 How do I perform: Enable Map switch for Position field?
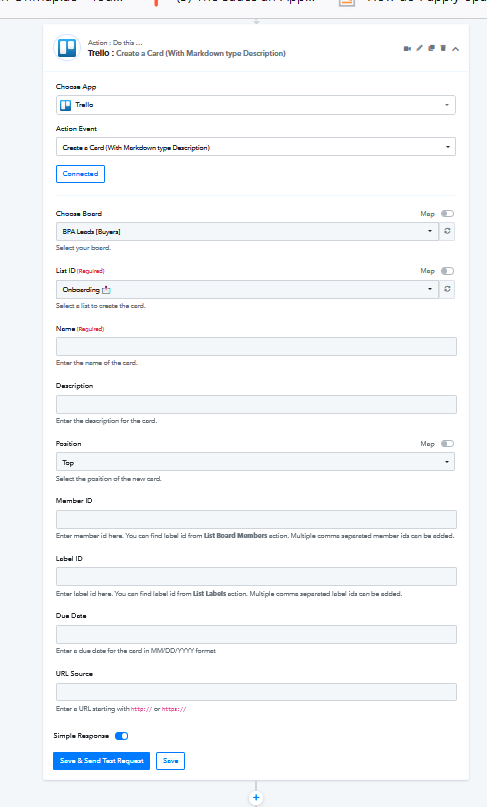[447, 444]
